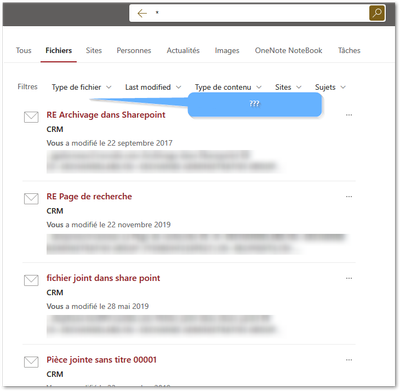Click the search magnifier button
The width and height of the screenshot is (400, 391).
[x=377, y=13]
